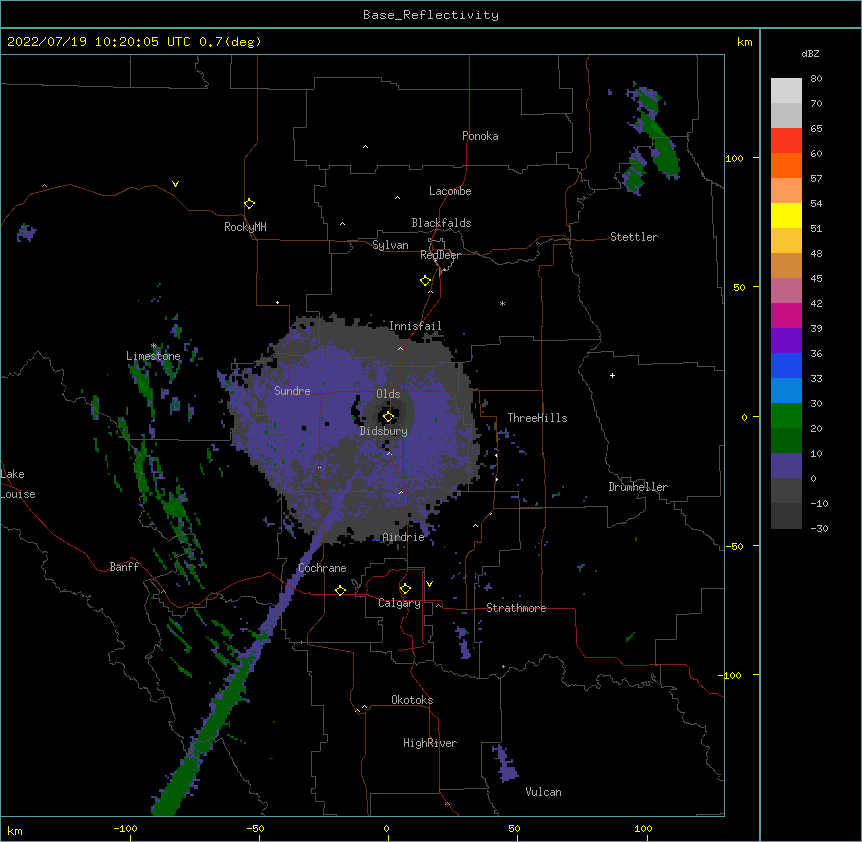Pick the brown-orange 48-45 dBZ swatch
The width and height of the screenshot is (862, 842).
tap(786, 265)
